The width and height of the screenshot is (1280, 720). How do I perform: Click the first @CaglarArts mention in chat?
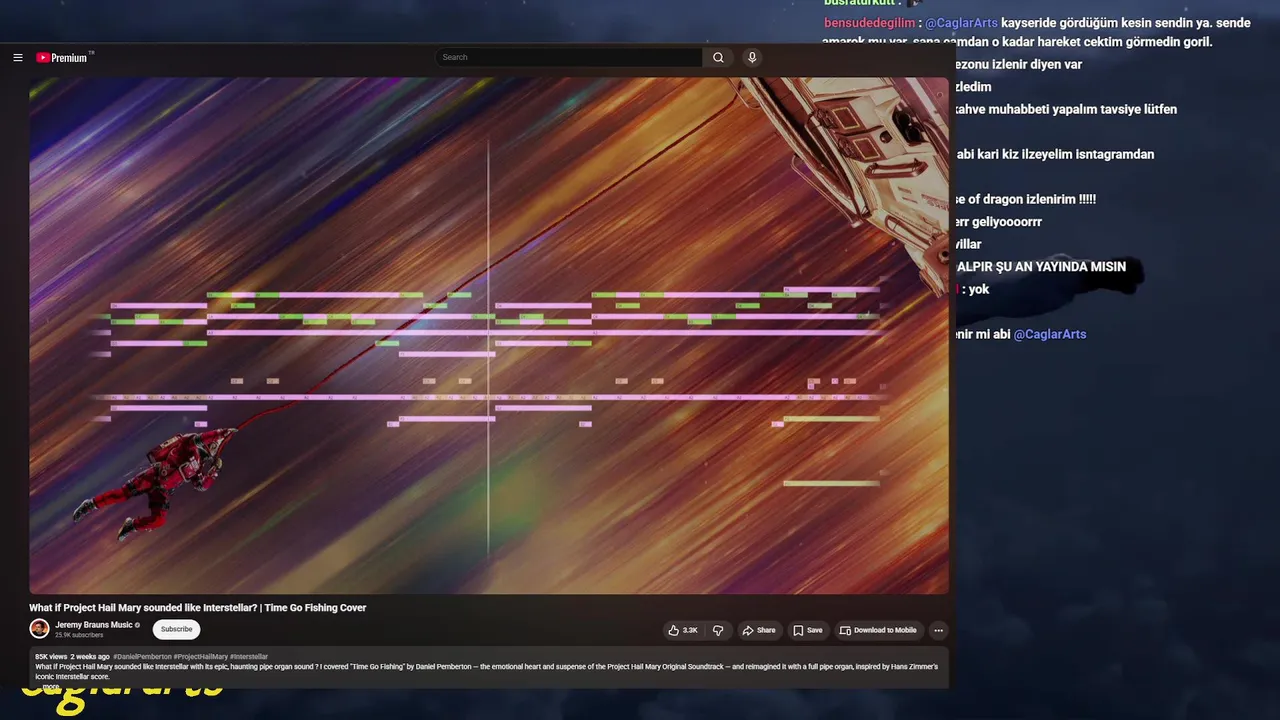point(961,23)
